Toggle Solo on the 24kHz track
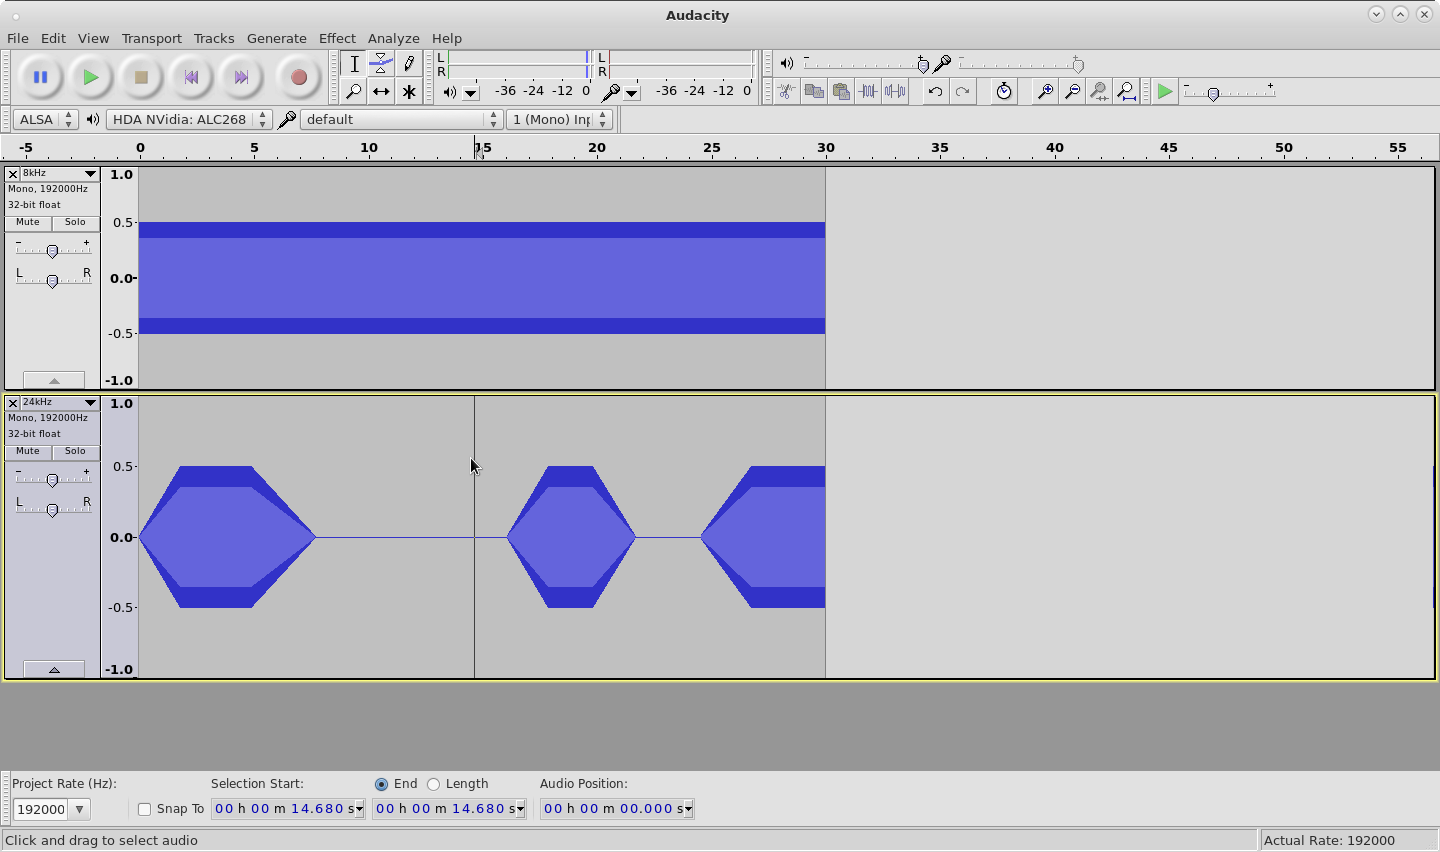Image resolution: width=1440 pixels, height=852 pixels. coord(75,452)
